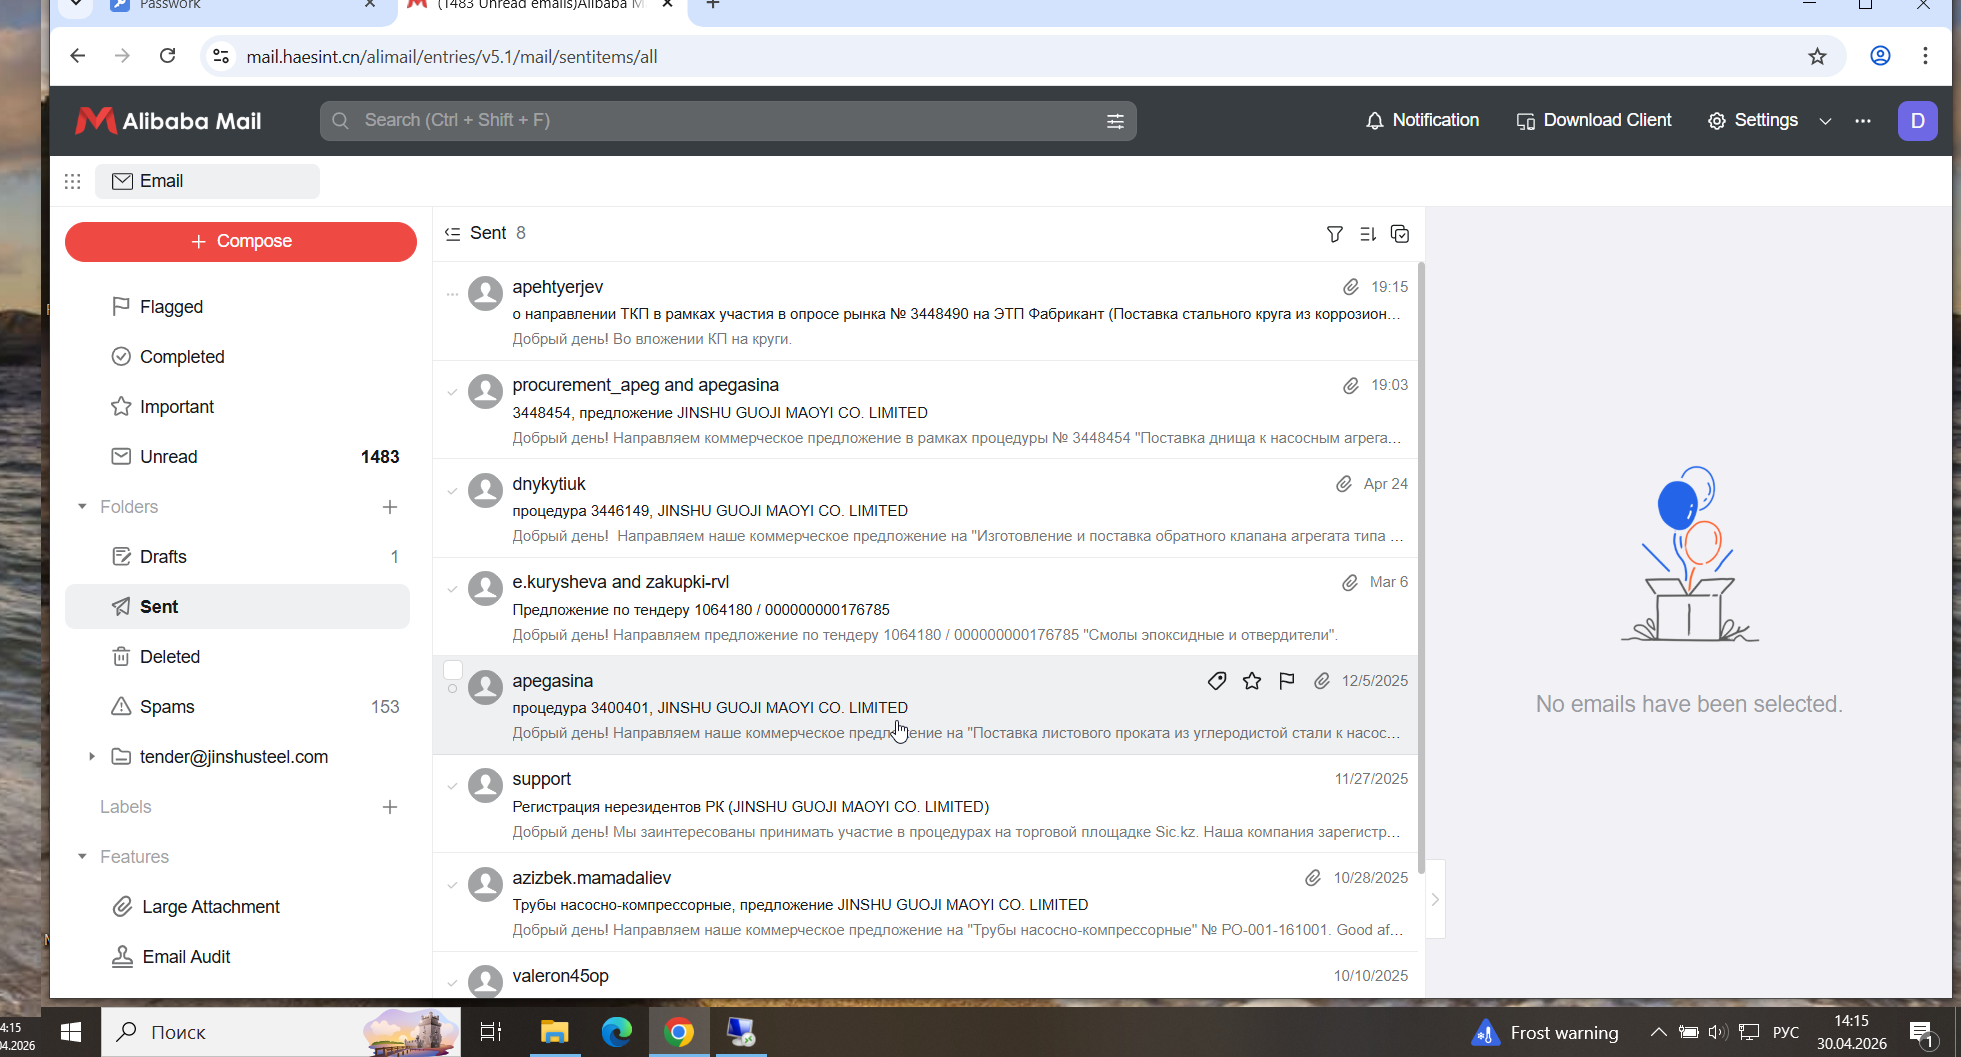Screen dimensions: 1961x1057
Task: Expand thread of support email
Action: (452, 786)
